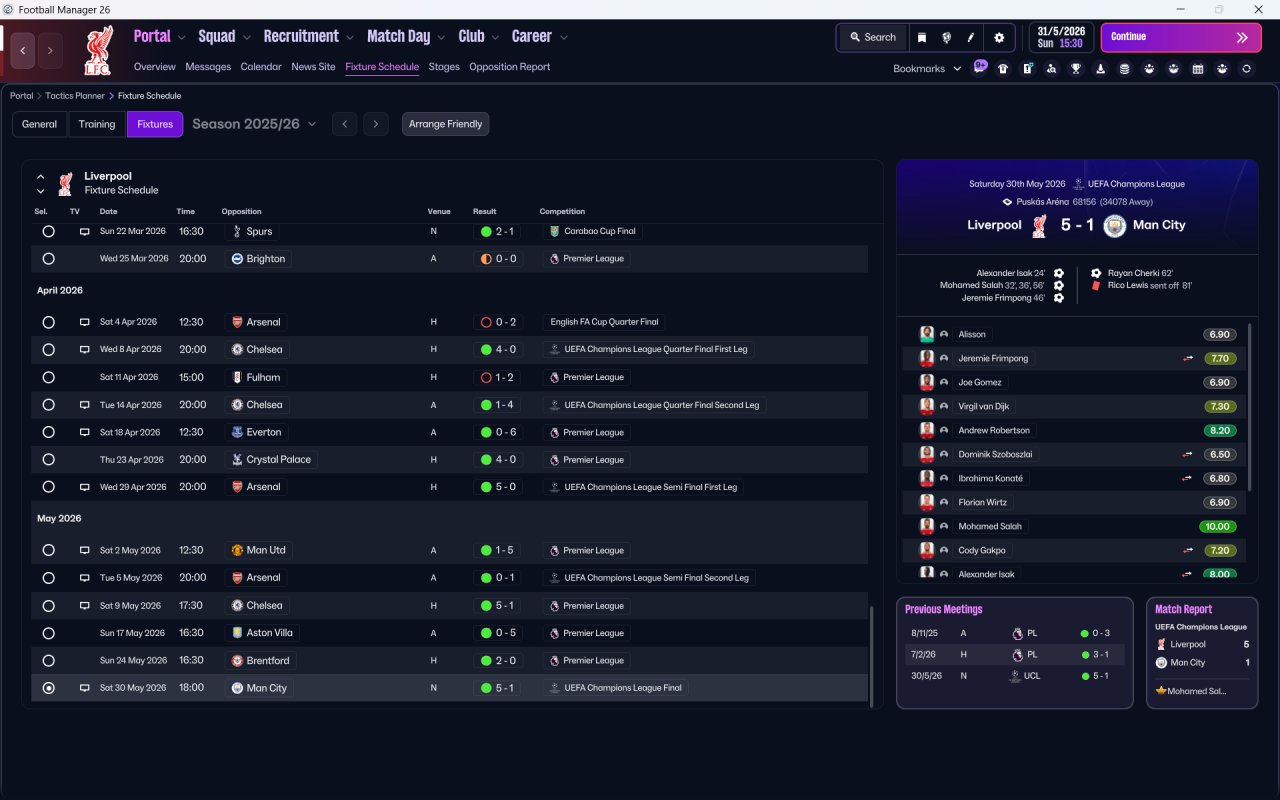The image size is (1280, 800).
Task: Click the TV icon in the Spurs row
Action: 85,231
